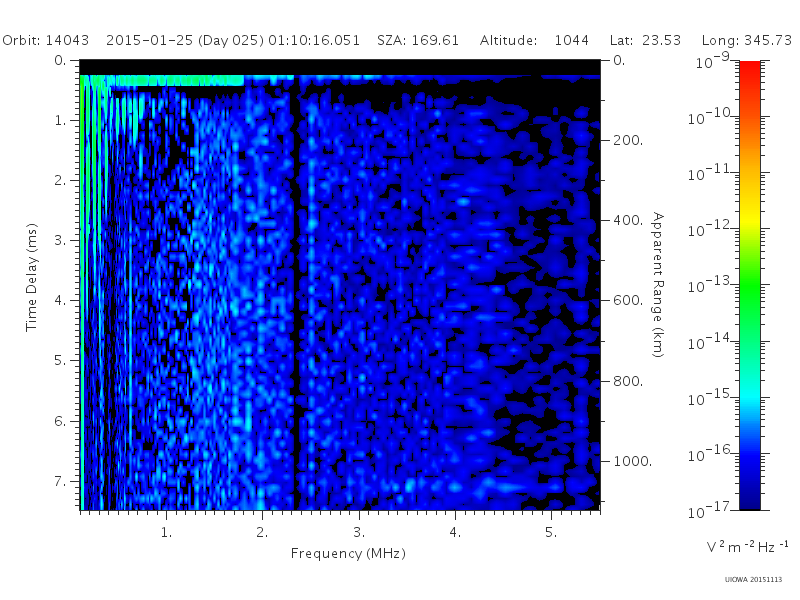Click the 'Long: 345.73' header value
Image resolution: width=800 pixels, height=600 pixels.
click(746, 40)
